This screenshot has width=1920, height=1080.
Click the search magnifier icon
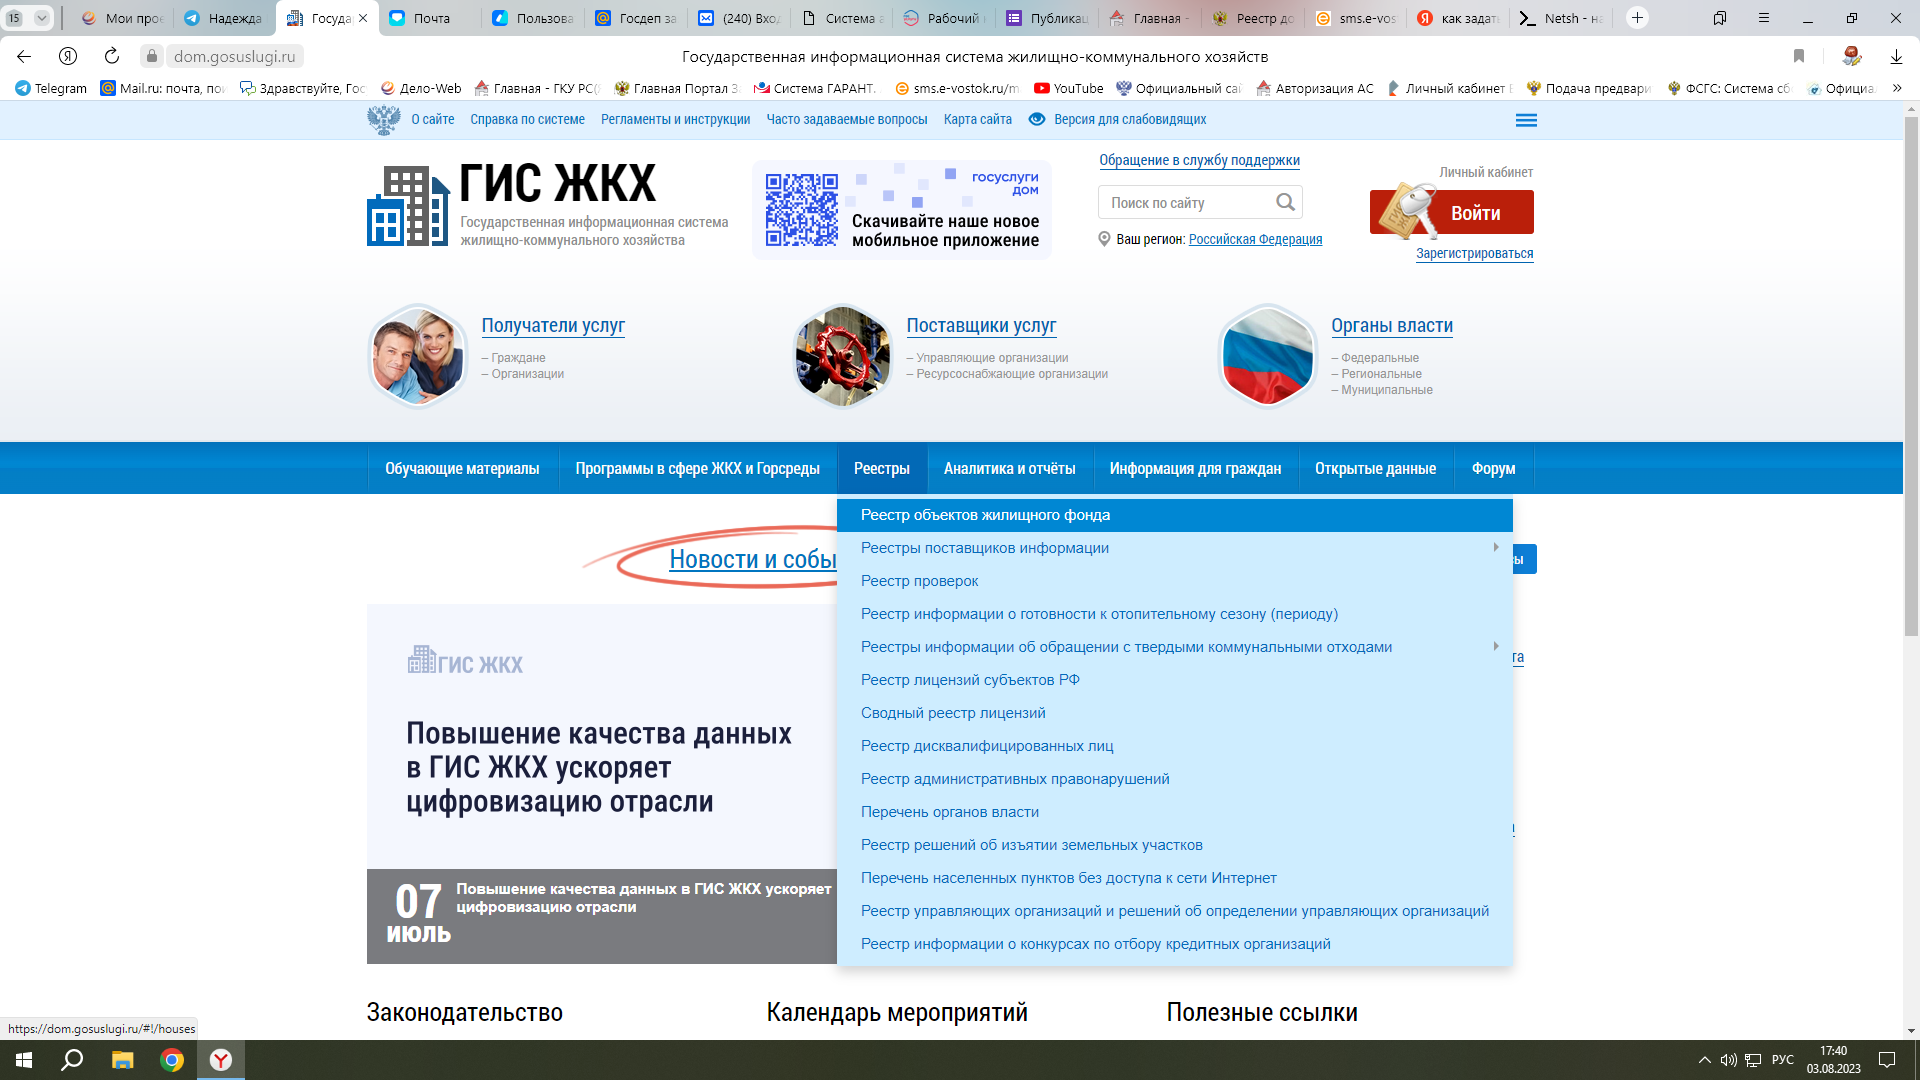pos(1286,202)
